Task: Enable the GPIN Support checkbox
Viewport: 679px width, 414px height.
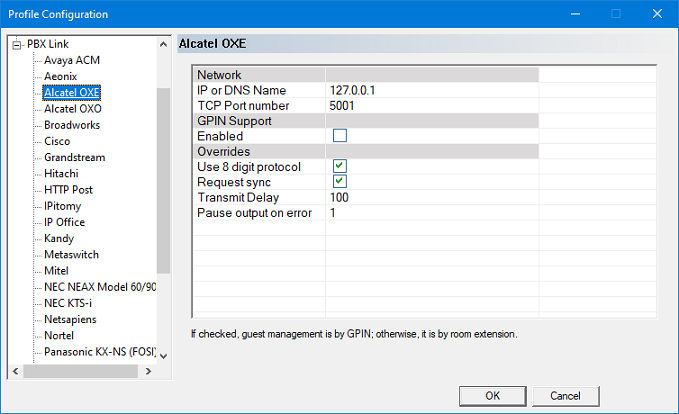Action: (x=340, y=136)
